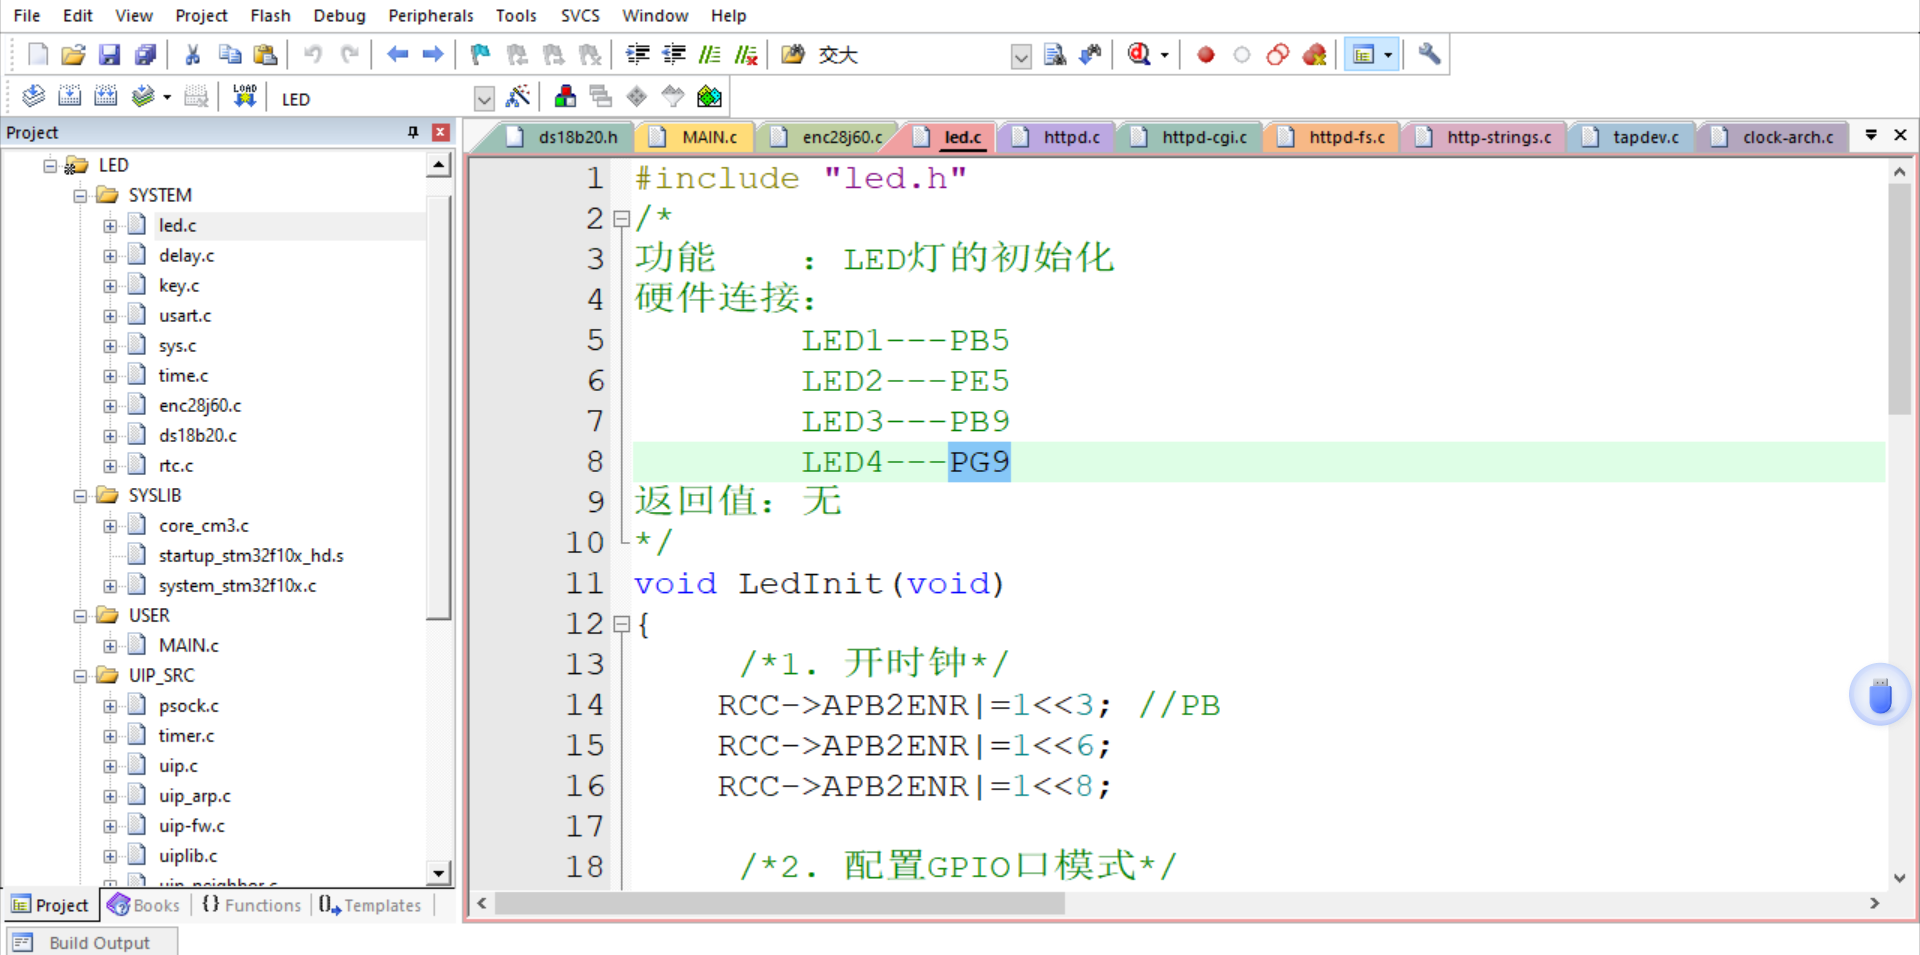This screenshot has width=1920, height=955.
Task: Open the Find in Files icon
Action: coord(1055,55)
